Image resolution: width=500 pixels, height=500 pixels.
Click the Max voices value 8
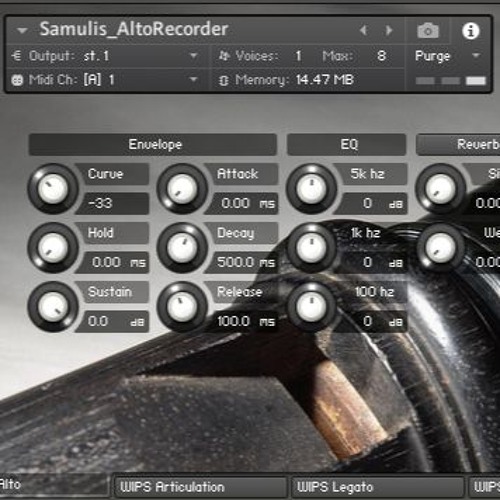pyautogui.click(x=381, y=56)
